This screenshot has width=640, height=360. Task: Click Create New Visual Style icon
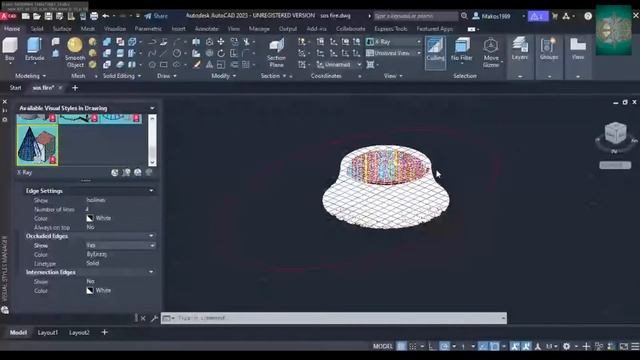pyautogui.click(x=115, y=173)
